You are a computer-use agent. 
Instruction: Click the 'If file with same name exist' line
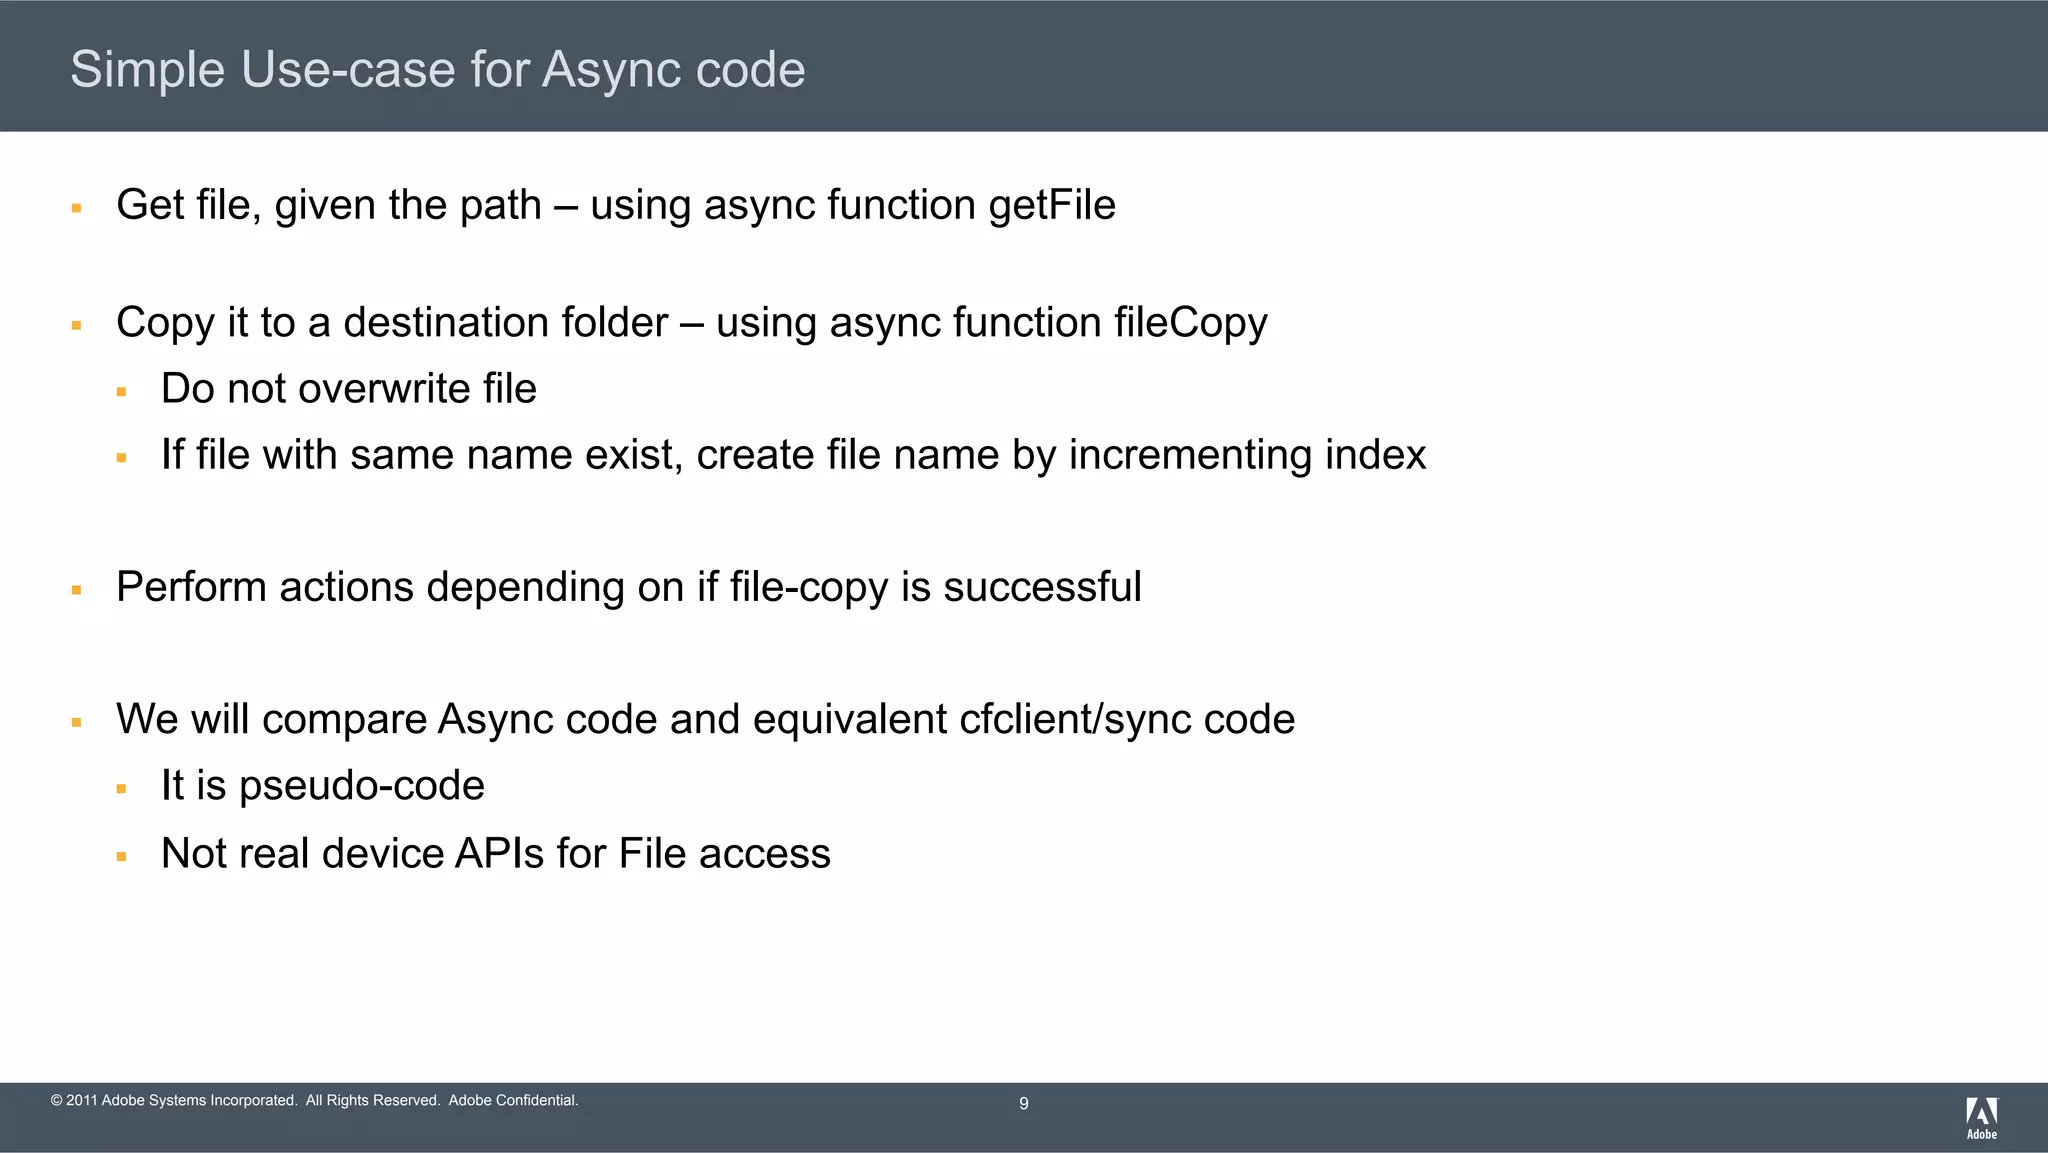click(792, 455)
